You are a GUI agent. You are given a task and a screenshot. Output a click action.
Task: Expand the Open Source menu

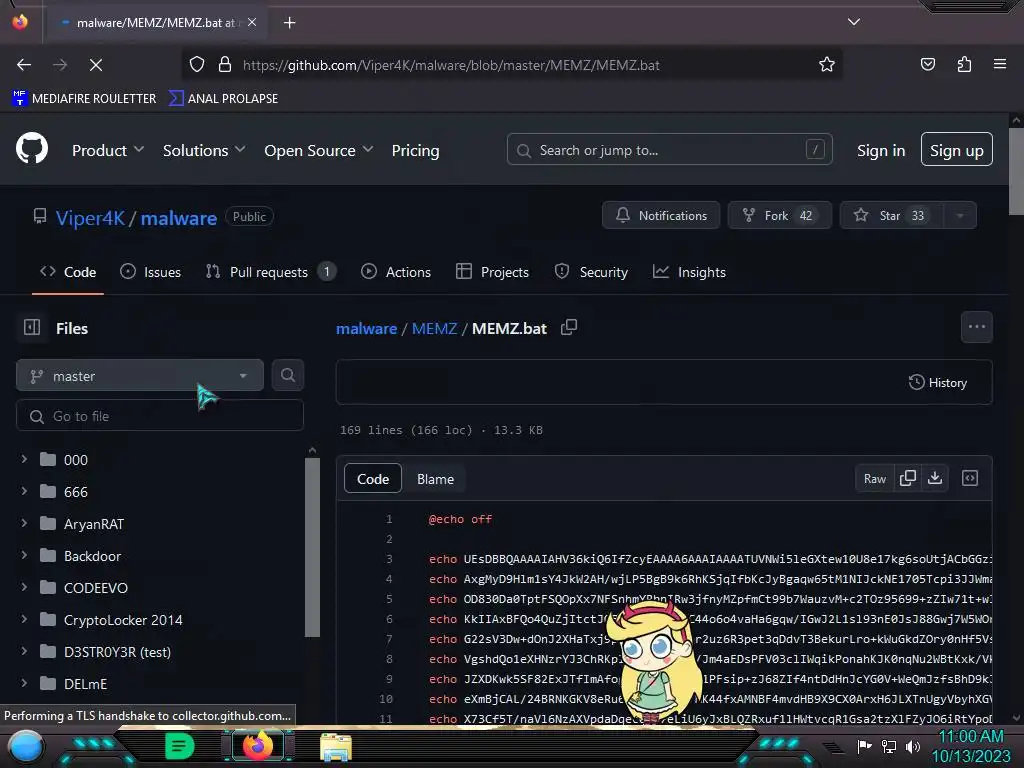319,150
